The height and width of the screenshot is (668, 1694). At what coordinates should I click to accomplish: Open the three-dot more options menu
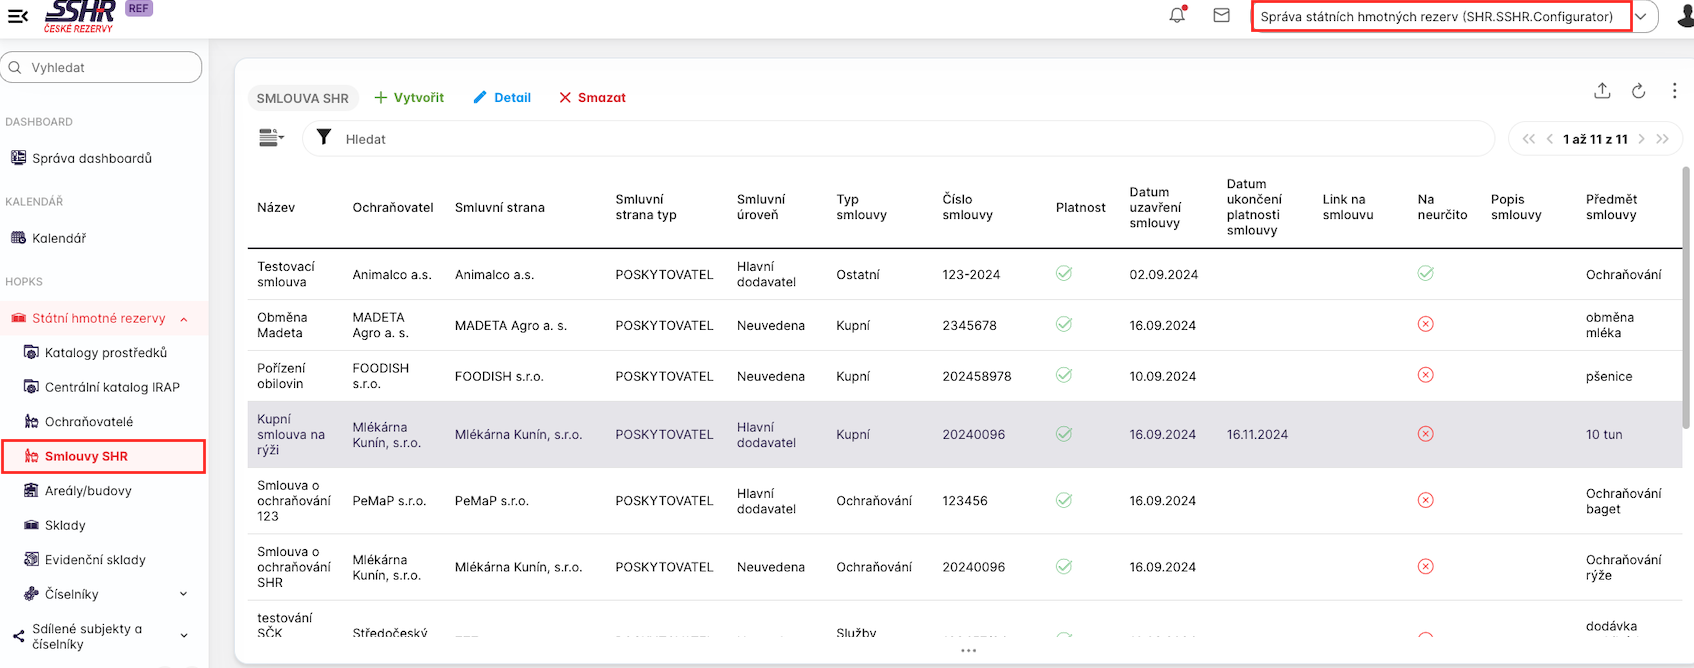(1674, 91)
